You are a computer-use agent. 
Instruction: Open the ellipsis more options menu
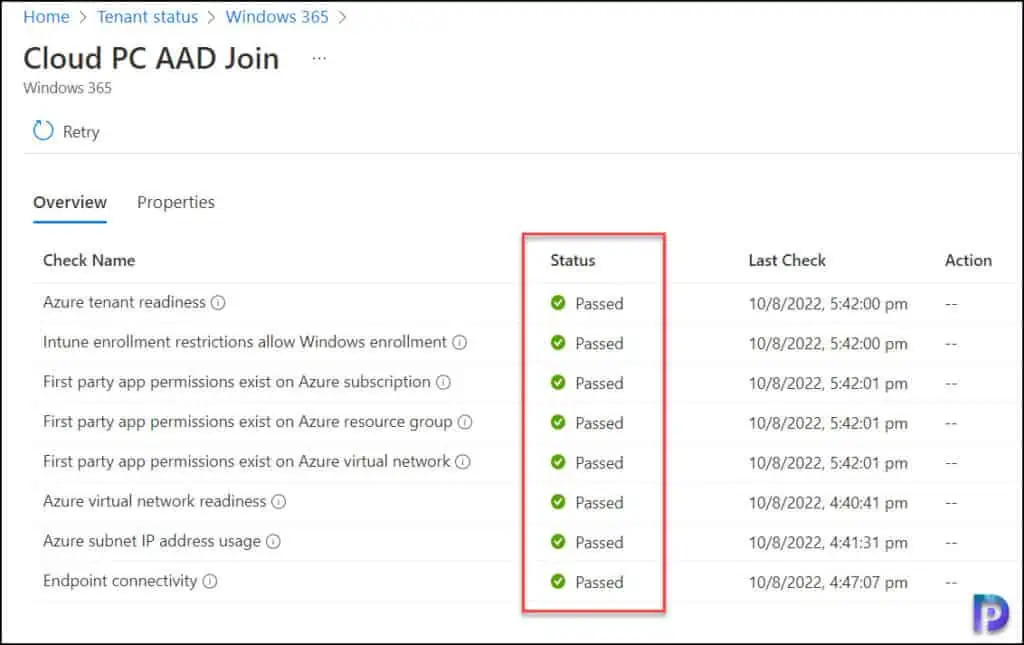(x=319, y=58)
